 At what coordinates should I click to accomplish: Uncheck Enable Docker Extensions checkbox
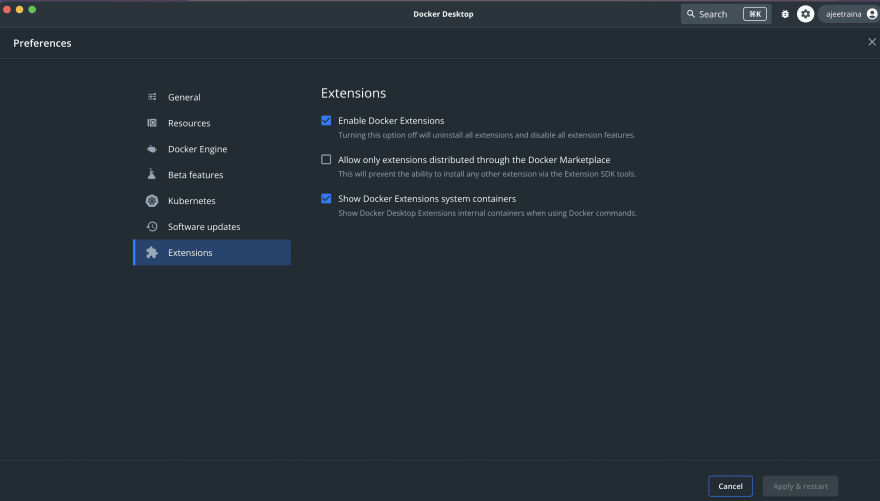pyautogui.click(x=326, y=121)
